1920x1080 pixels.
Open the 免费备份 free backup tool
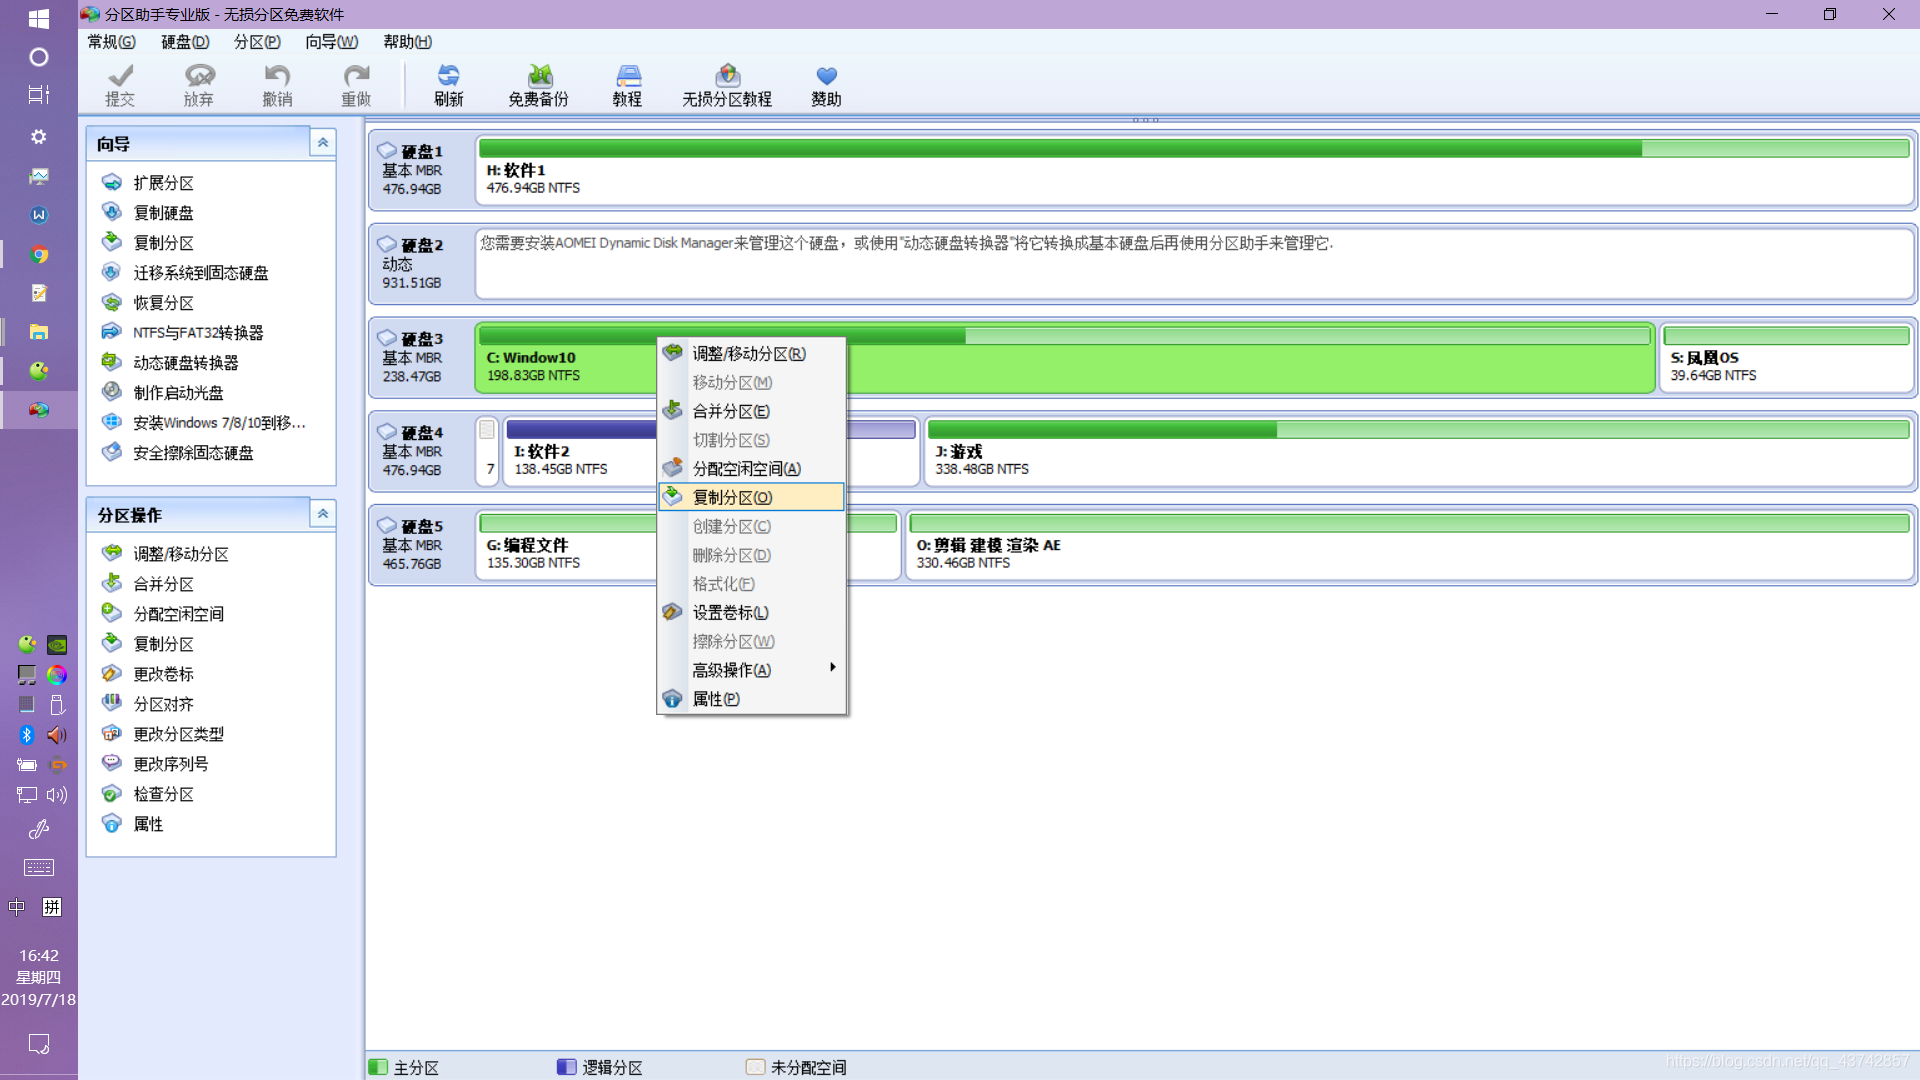pos(538,85)
